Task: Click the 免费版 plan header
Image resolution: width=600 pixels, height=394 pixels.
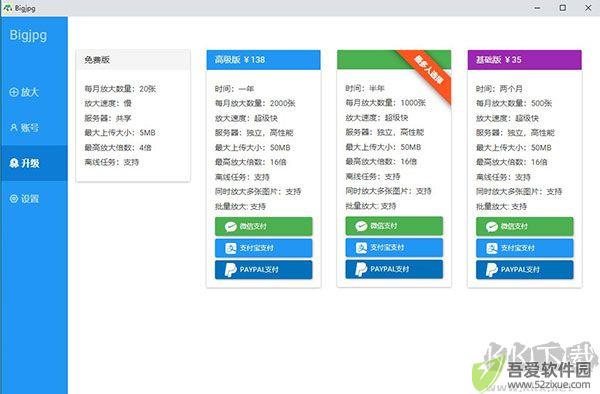Action: click(133, 60)
